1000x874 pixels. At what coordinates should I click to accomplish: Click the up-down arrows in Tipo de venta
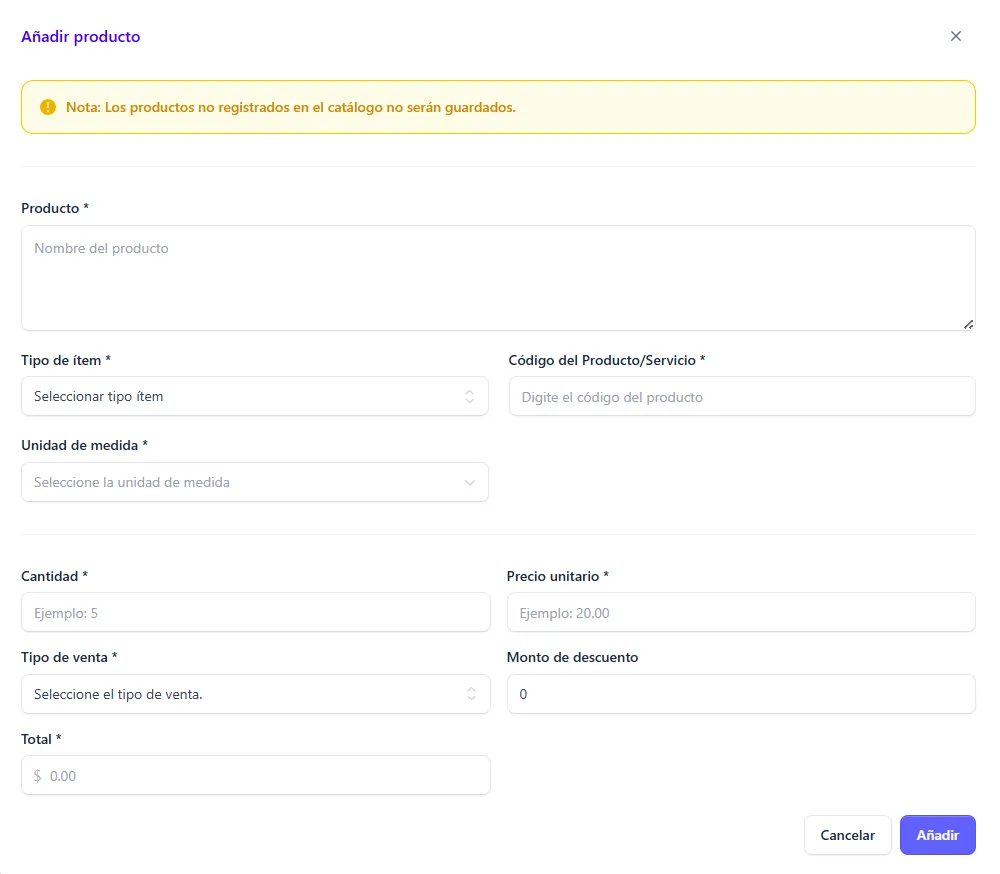[471, 694]
